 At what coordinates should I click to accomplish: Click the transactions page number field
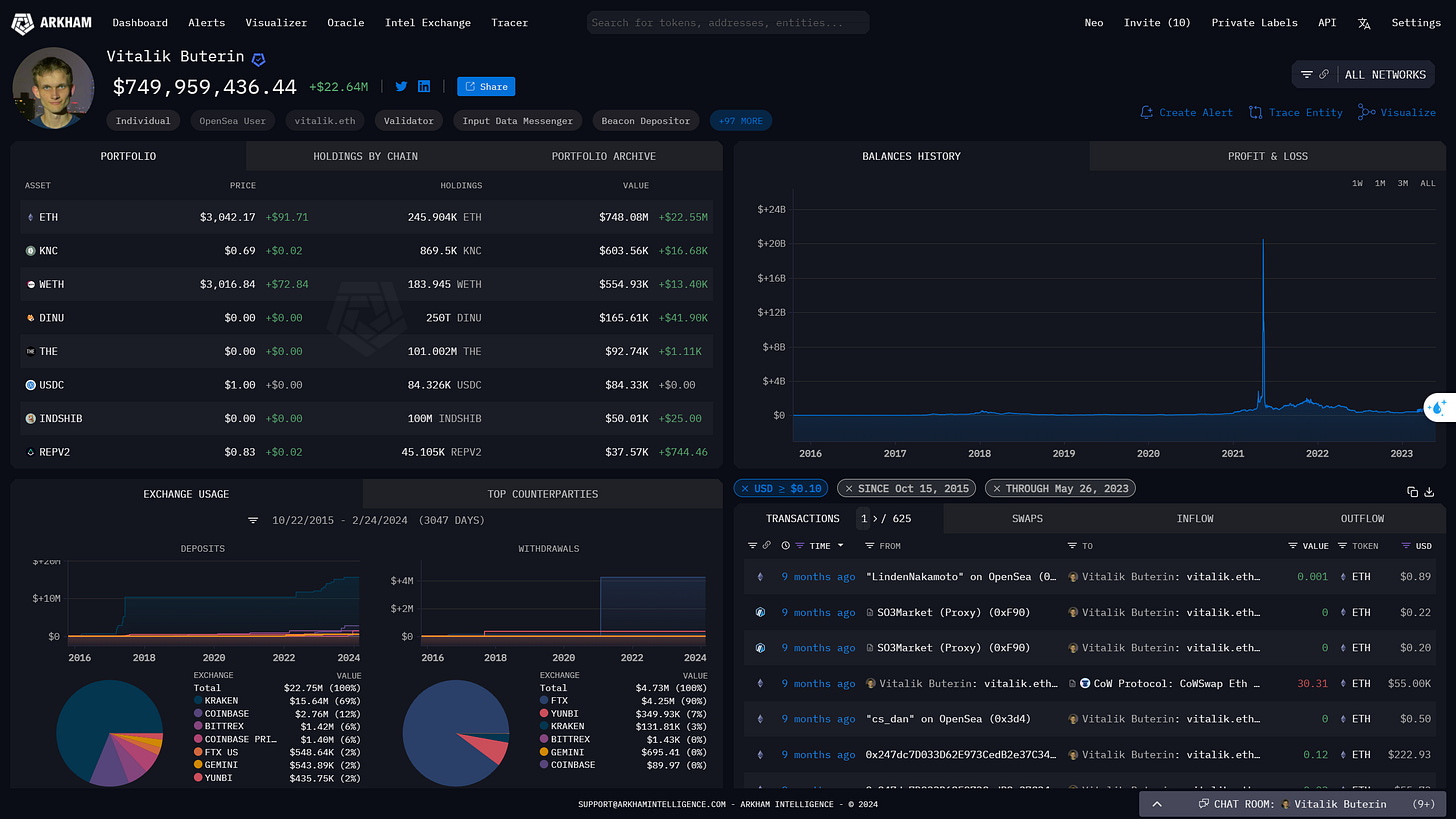(x=864, y=519)
